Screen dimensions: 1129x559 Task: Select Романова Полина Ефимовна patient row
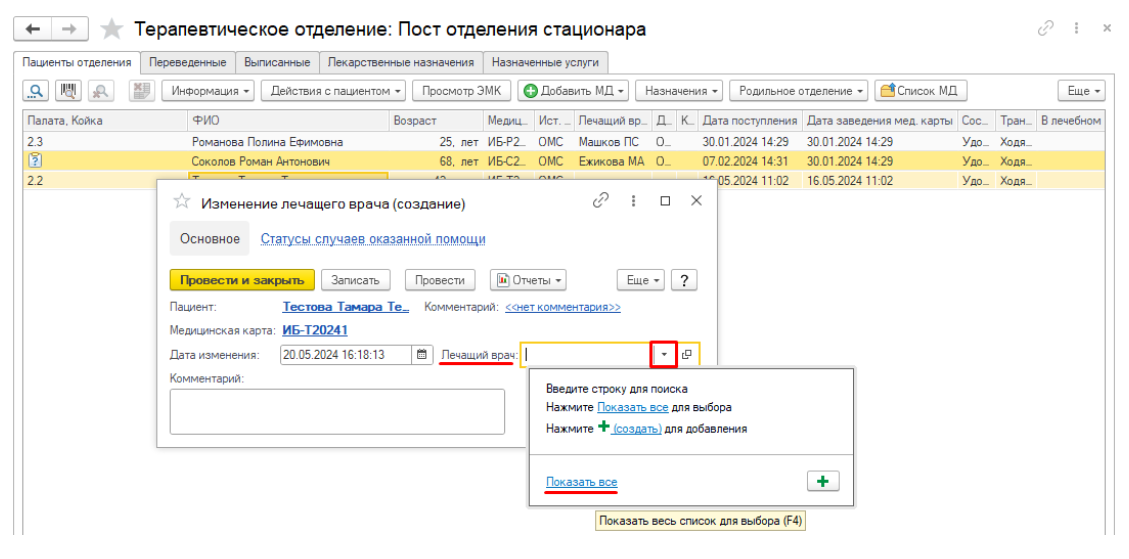tap(266, 142)
